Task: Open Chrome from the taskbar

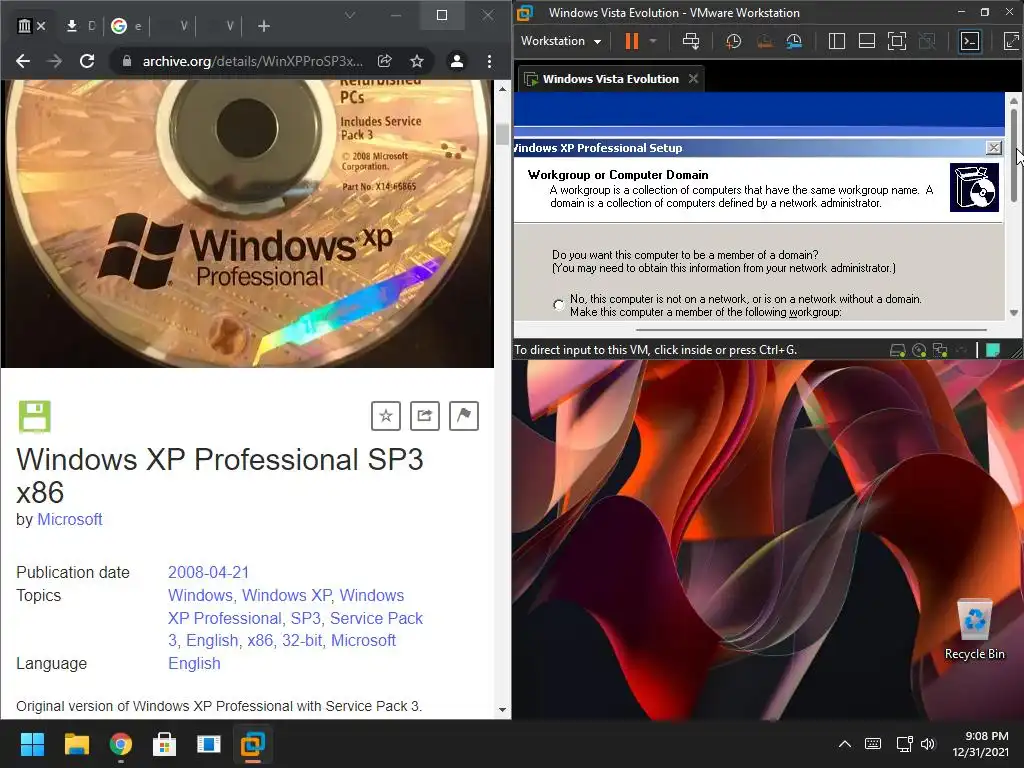Action: pos(121,744)
